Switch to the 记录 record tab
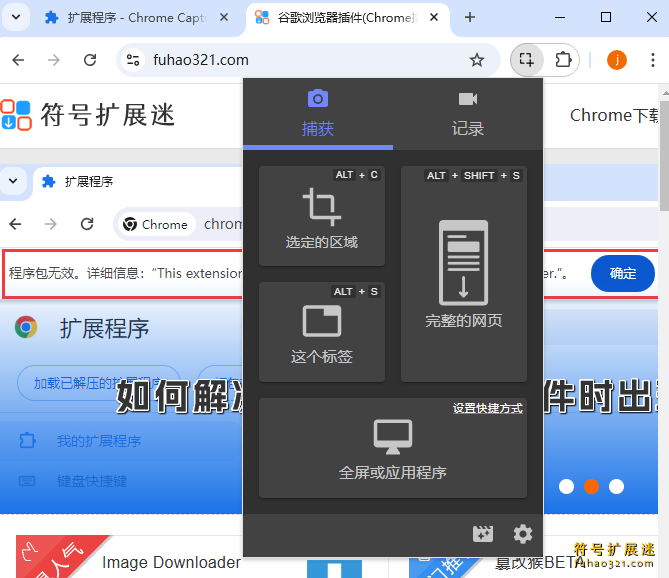This screenshot has width=669, height=578. click(468, 114)
